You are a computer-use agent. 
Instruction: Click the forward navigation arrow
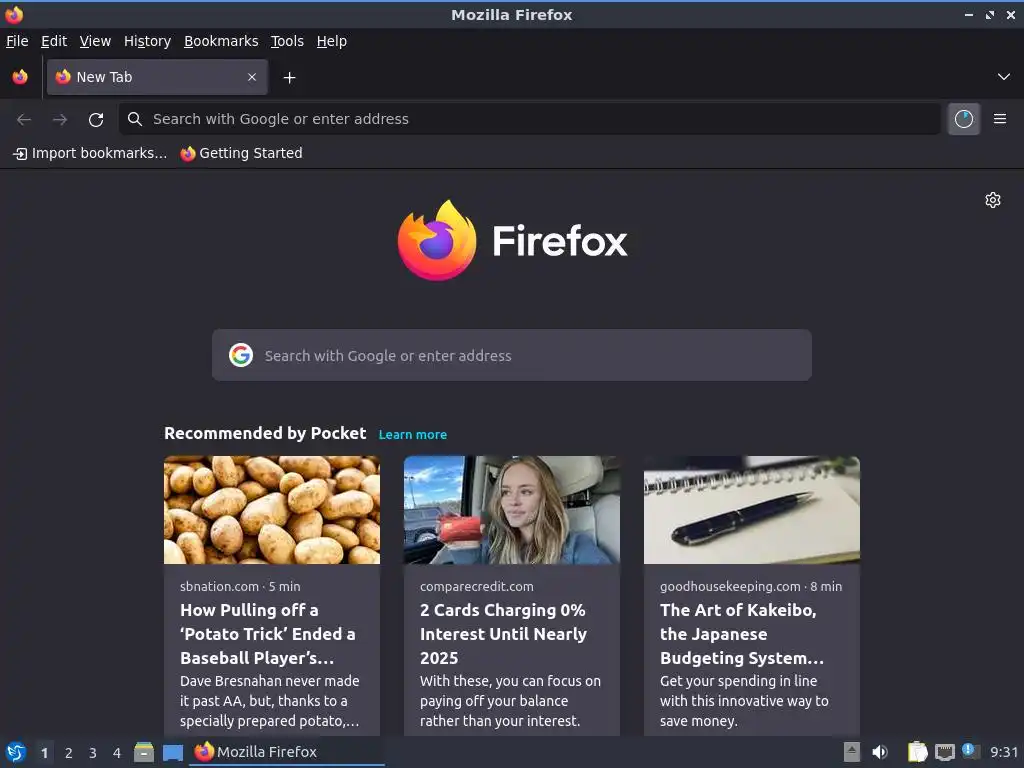(x=60, y=120)
